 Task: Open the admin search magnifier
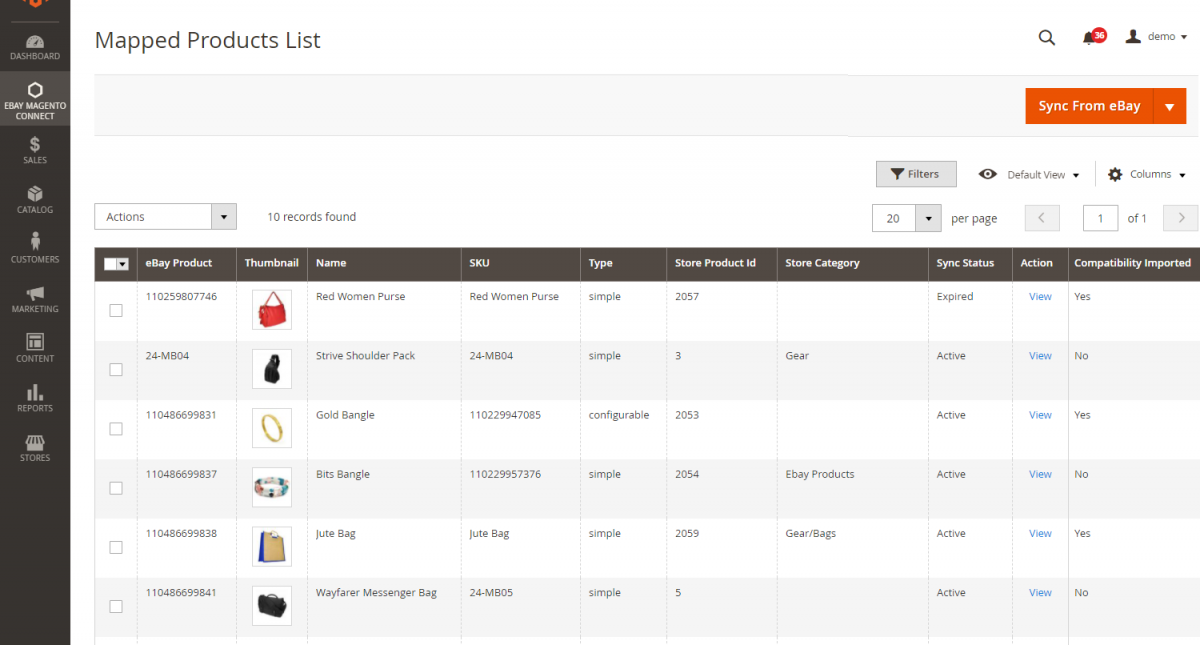coord(1046,37)
